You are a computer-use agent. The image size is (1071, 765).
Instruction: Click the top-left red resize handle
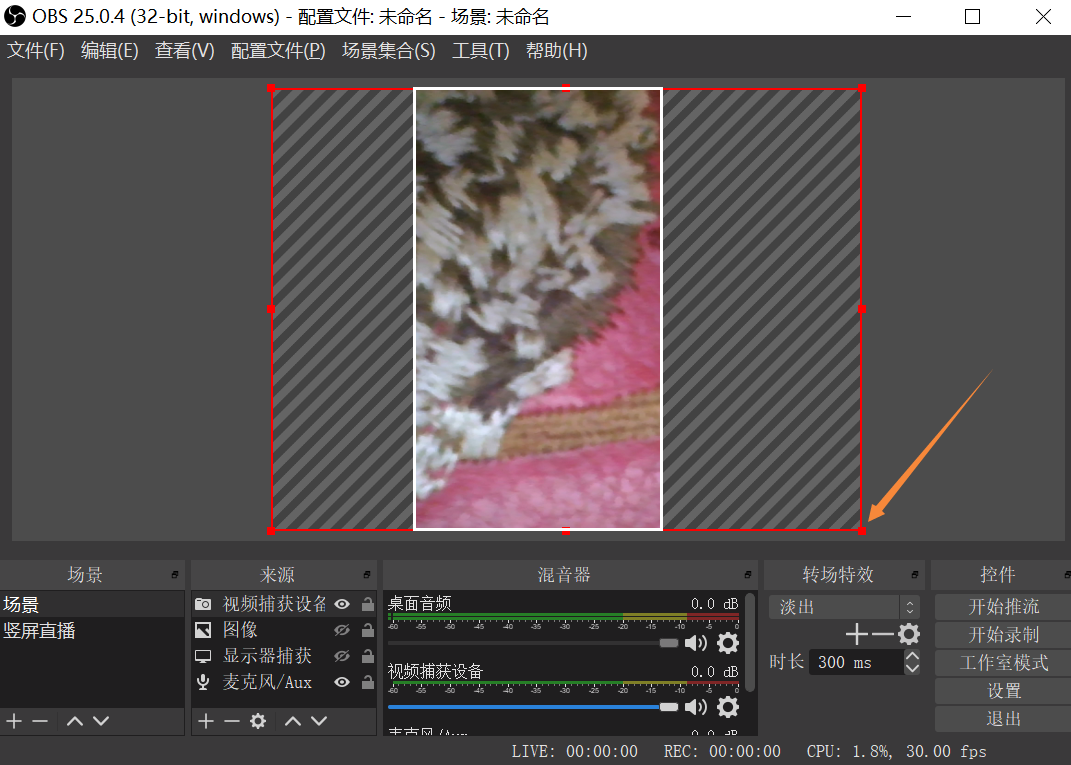(272, 88)
